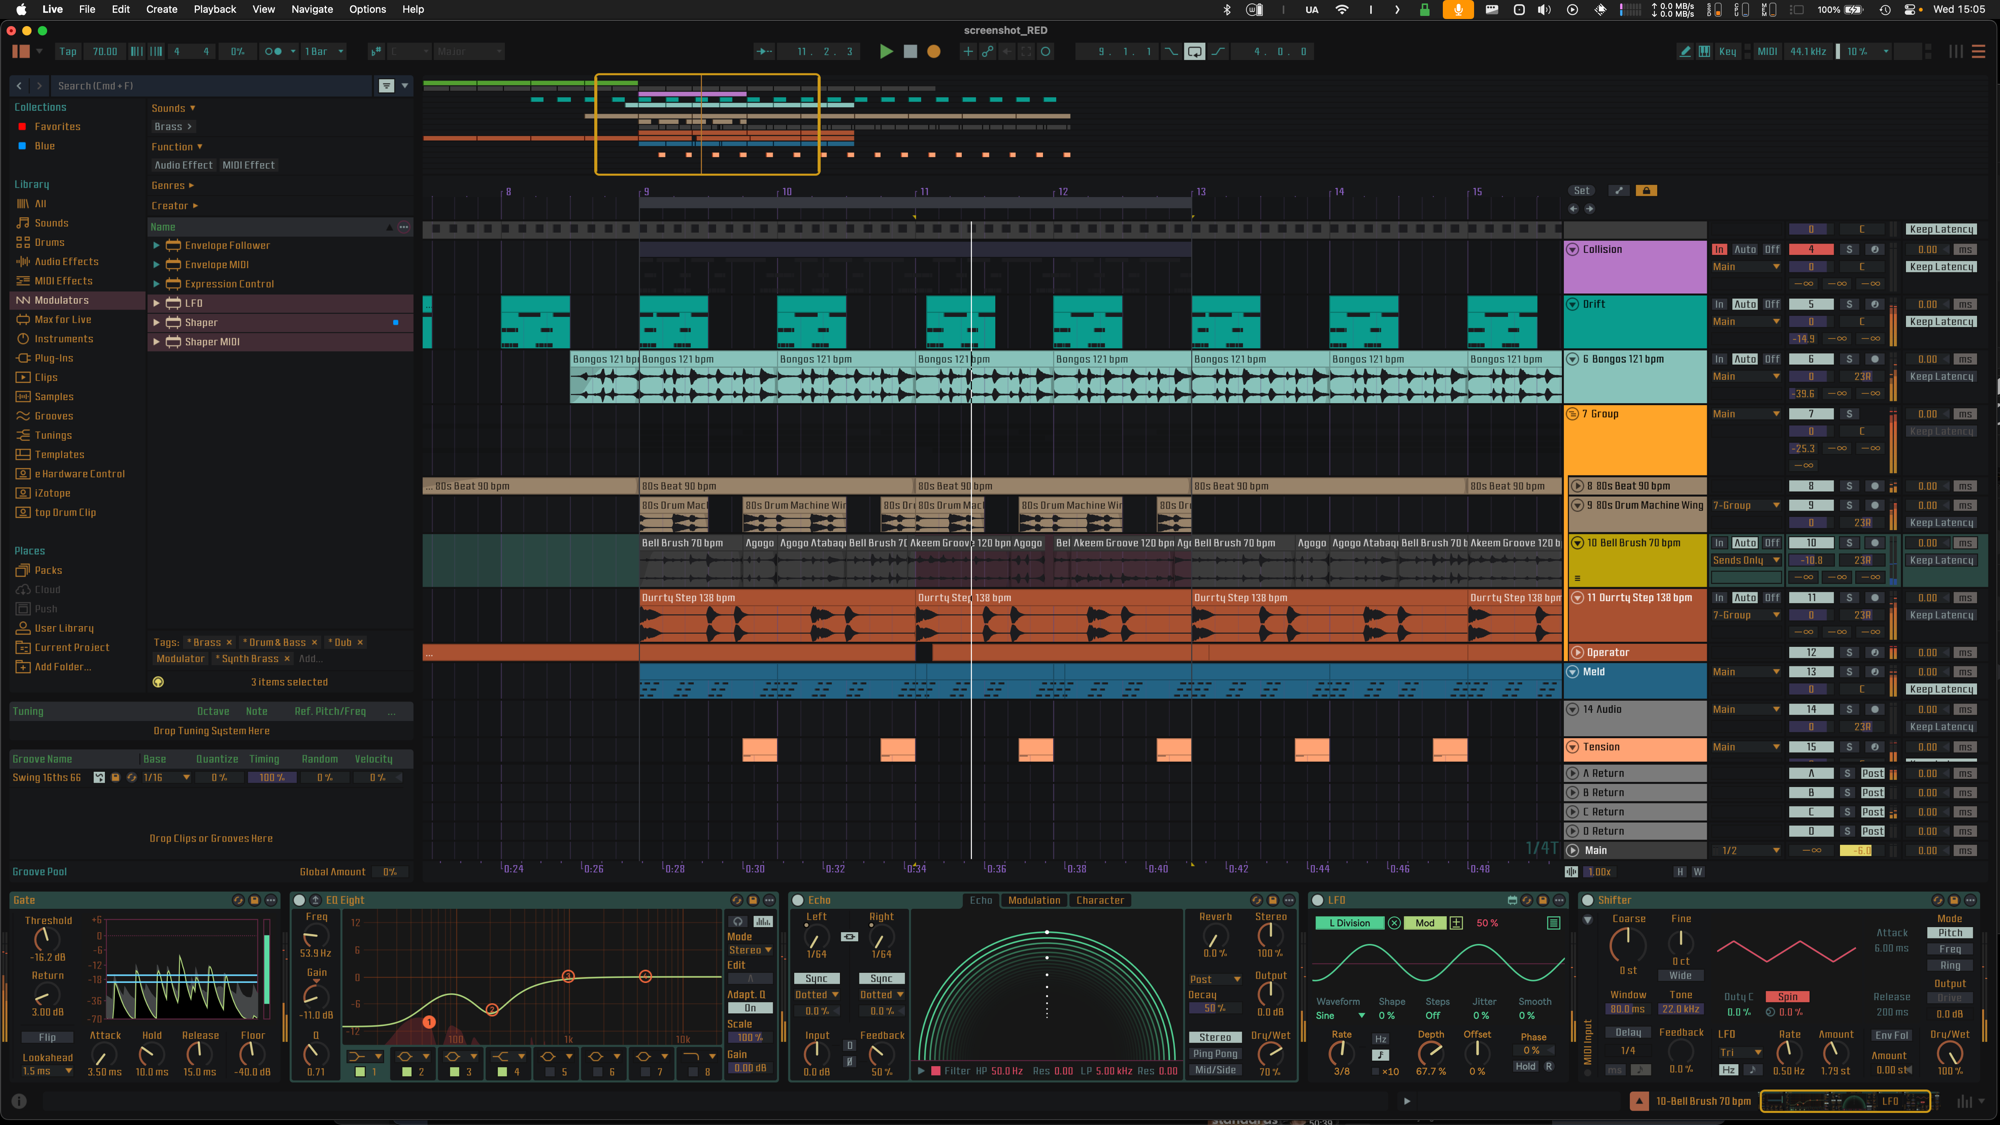The height and width of the screenshot is (1125, 2000).
Task: Expand the Shaper MIDI folder
Action: click(156, 342)
